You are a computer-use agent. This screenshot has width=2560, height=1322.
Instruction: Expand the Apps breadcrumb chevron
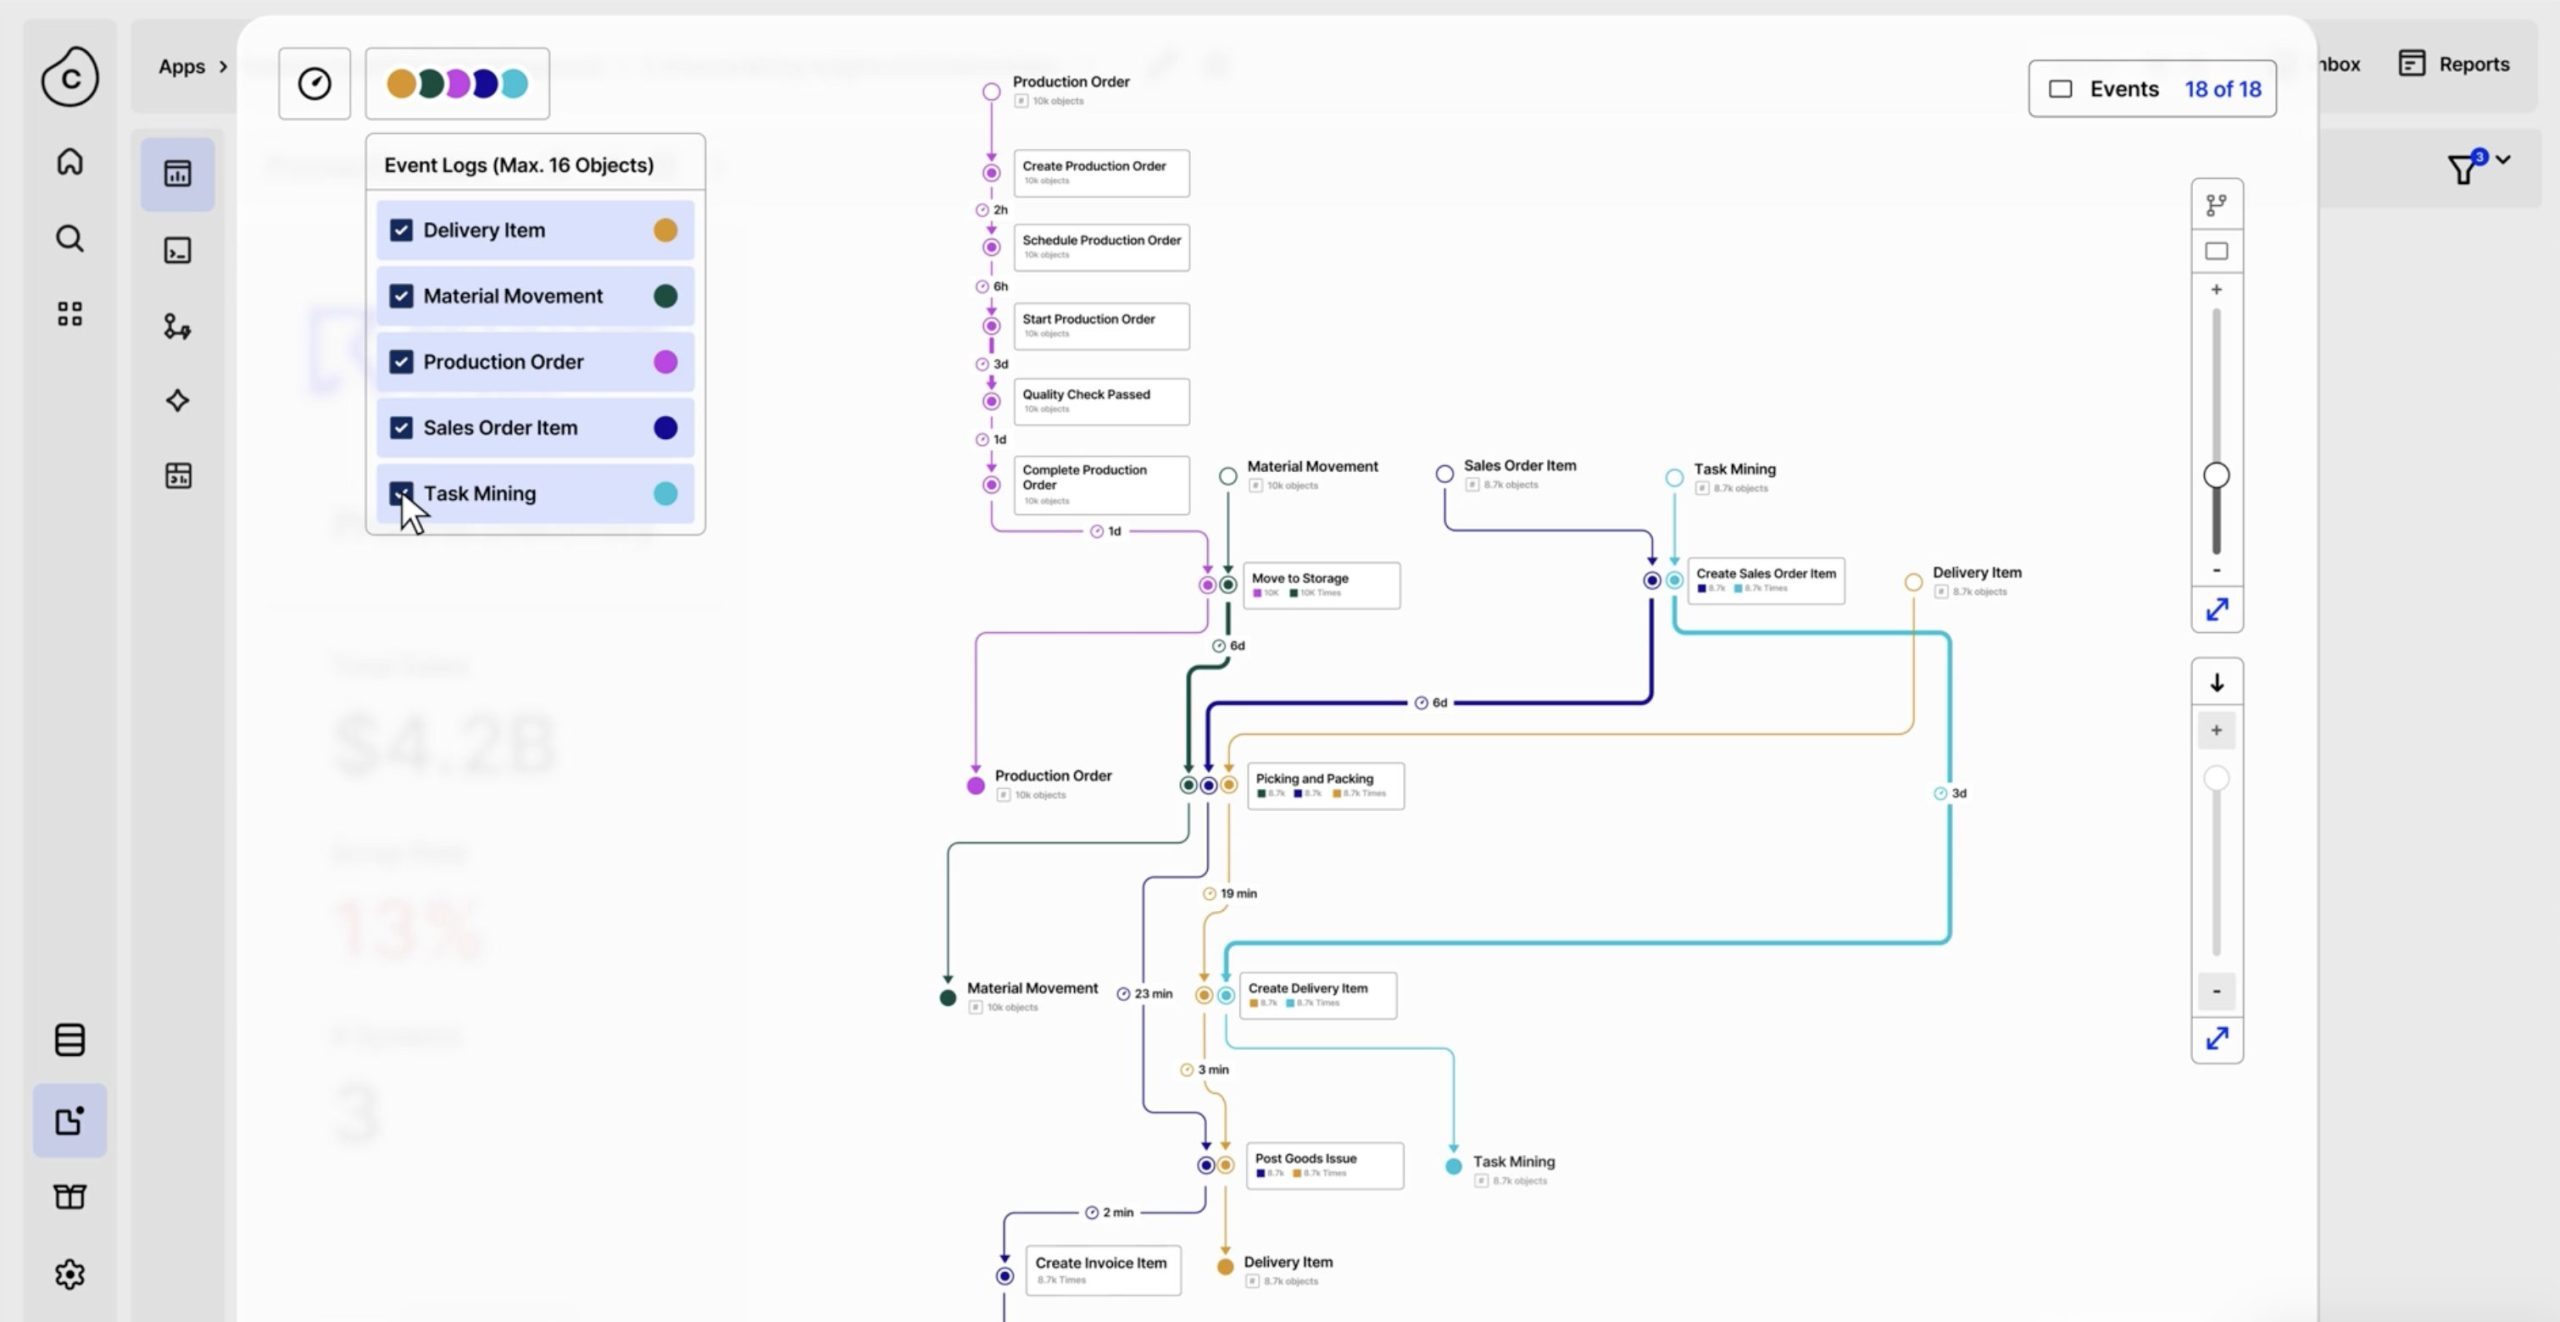click(223, 67)
